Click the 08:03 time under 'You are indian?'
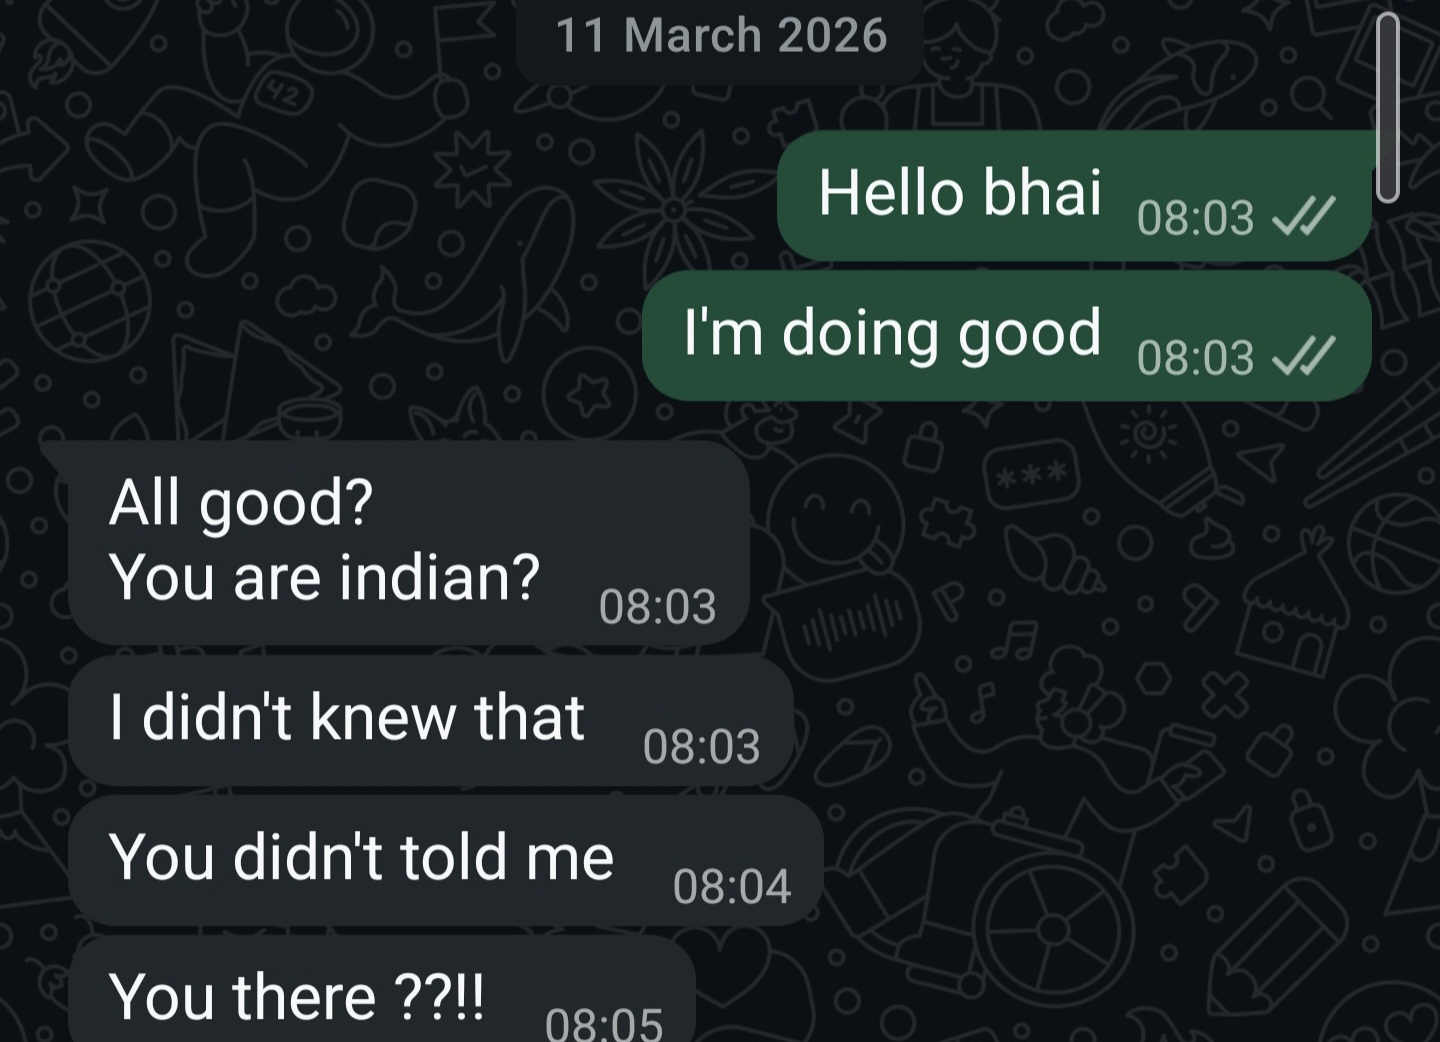Viewport: 1440px width, 1042px height. [x=658, y=607]
